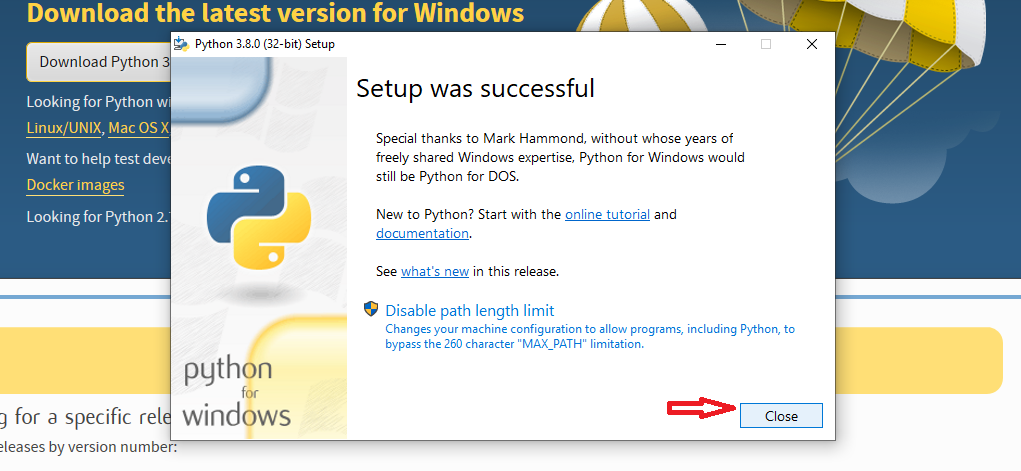Click the greyed-out maximize icon of Setup window
Viewport: 1021px width, 471px height.
[x=766, y=44]
